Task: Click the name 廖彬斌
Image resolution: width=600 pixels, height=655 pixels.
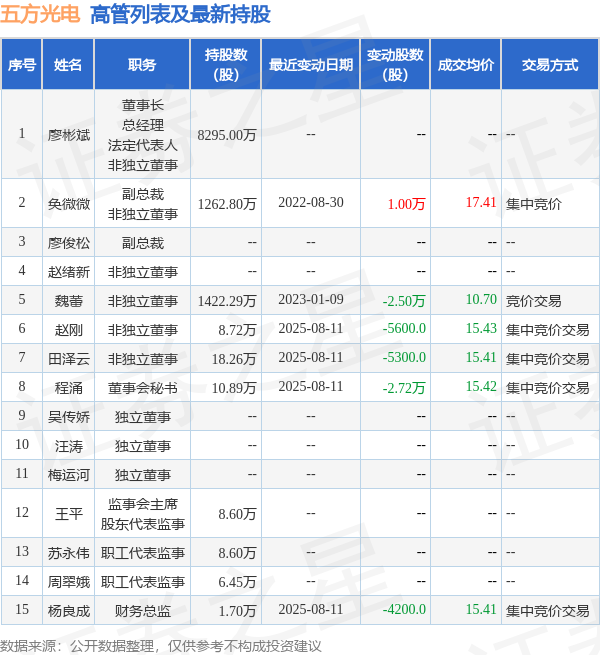Action: pos(69,135)
